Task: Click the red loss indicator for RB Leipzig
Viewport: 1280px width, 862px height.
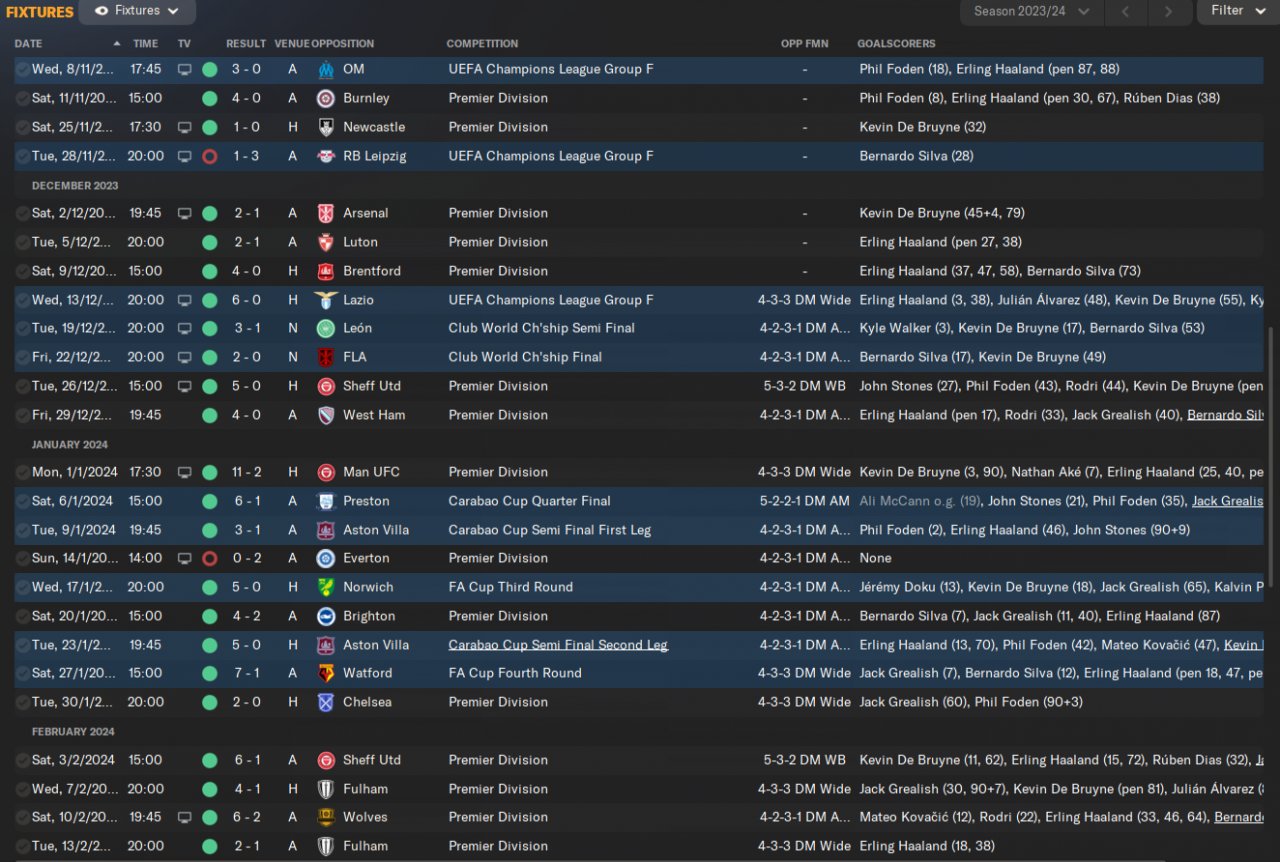Action: click(x=209, y=156)
